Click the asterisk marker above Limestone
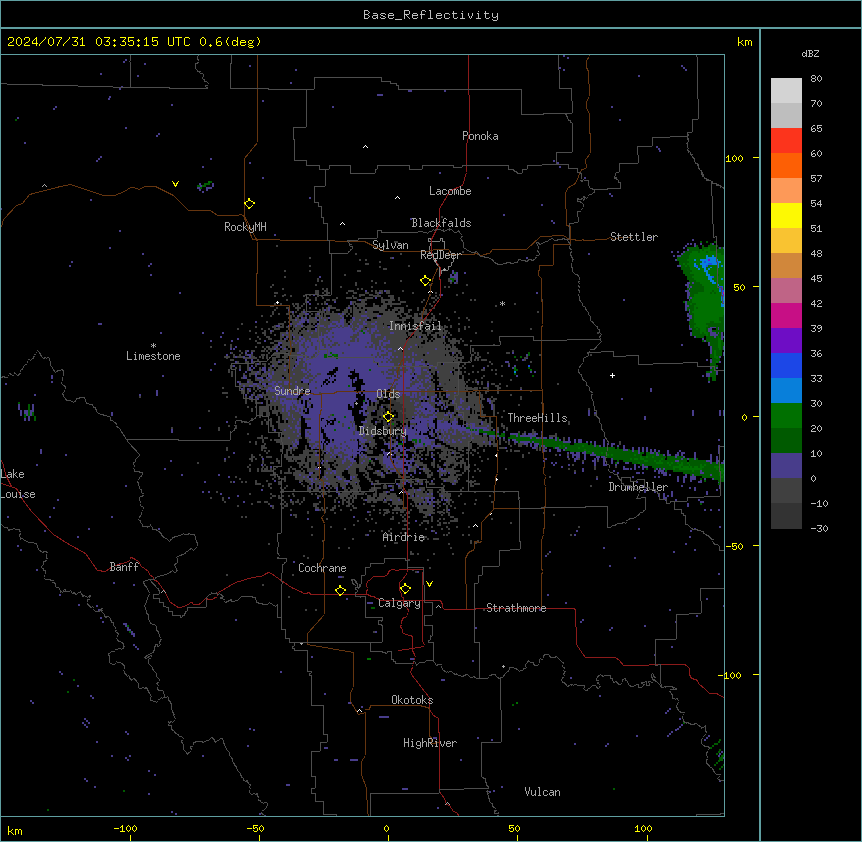Viewport: 862px width, 842px height. [x=153, y=346]
